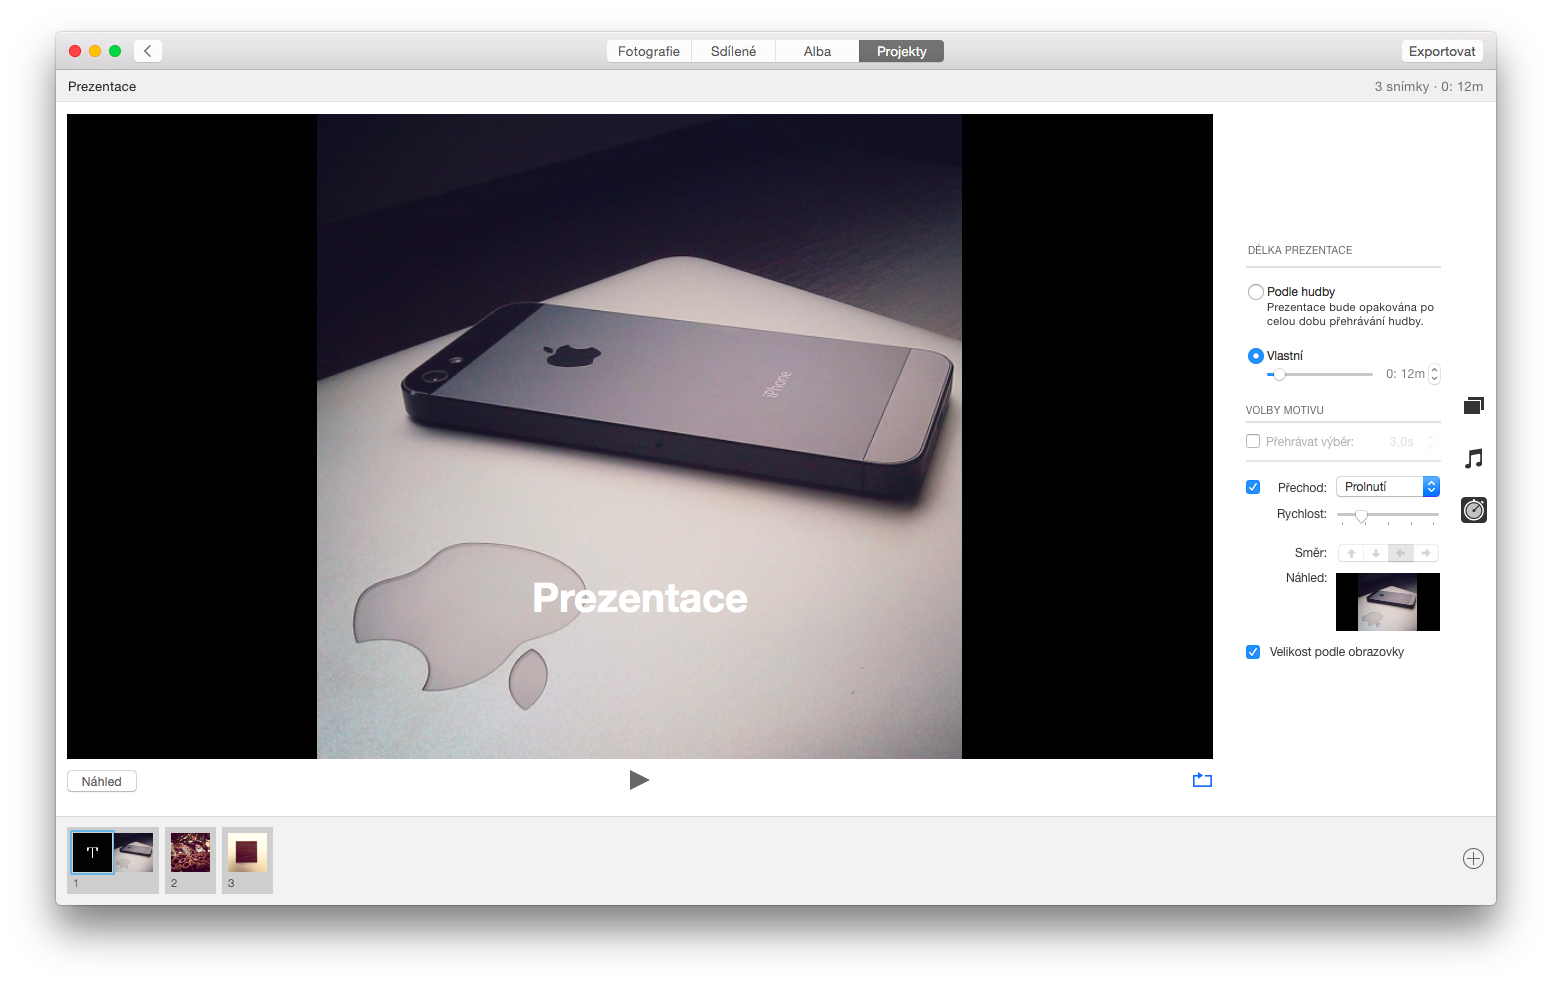Switch to the Sdílené tab
Viewport: 1552px width, 985px height.
(733, 51)
